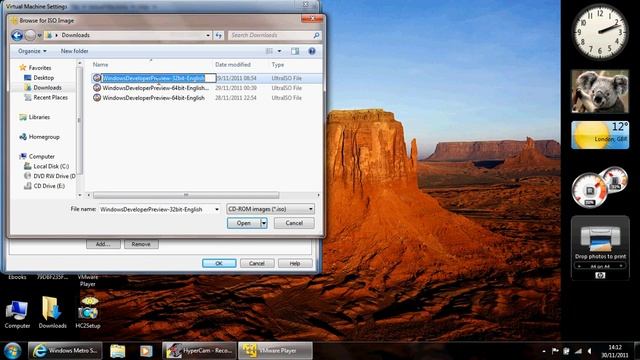This screenshot has width=640, height=360.
Task: Refresh the Downloads folder location
Action: pyautogui.click(x=219, y=36)
